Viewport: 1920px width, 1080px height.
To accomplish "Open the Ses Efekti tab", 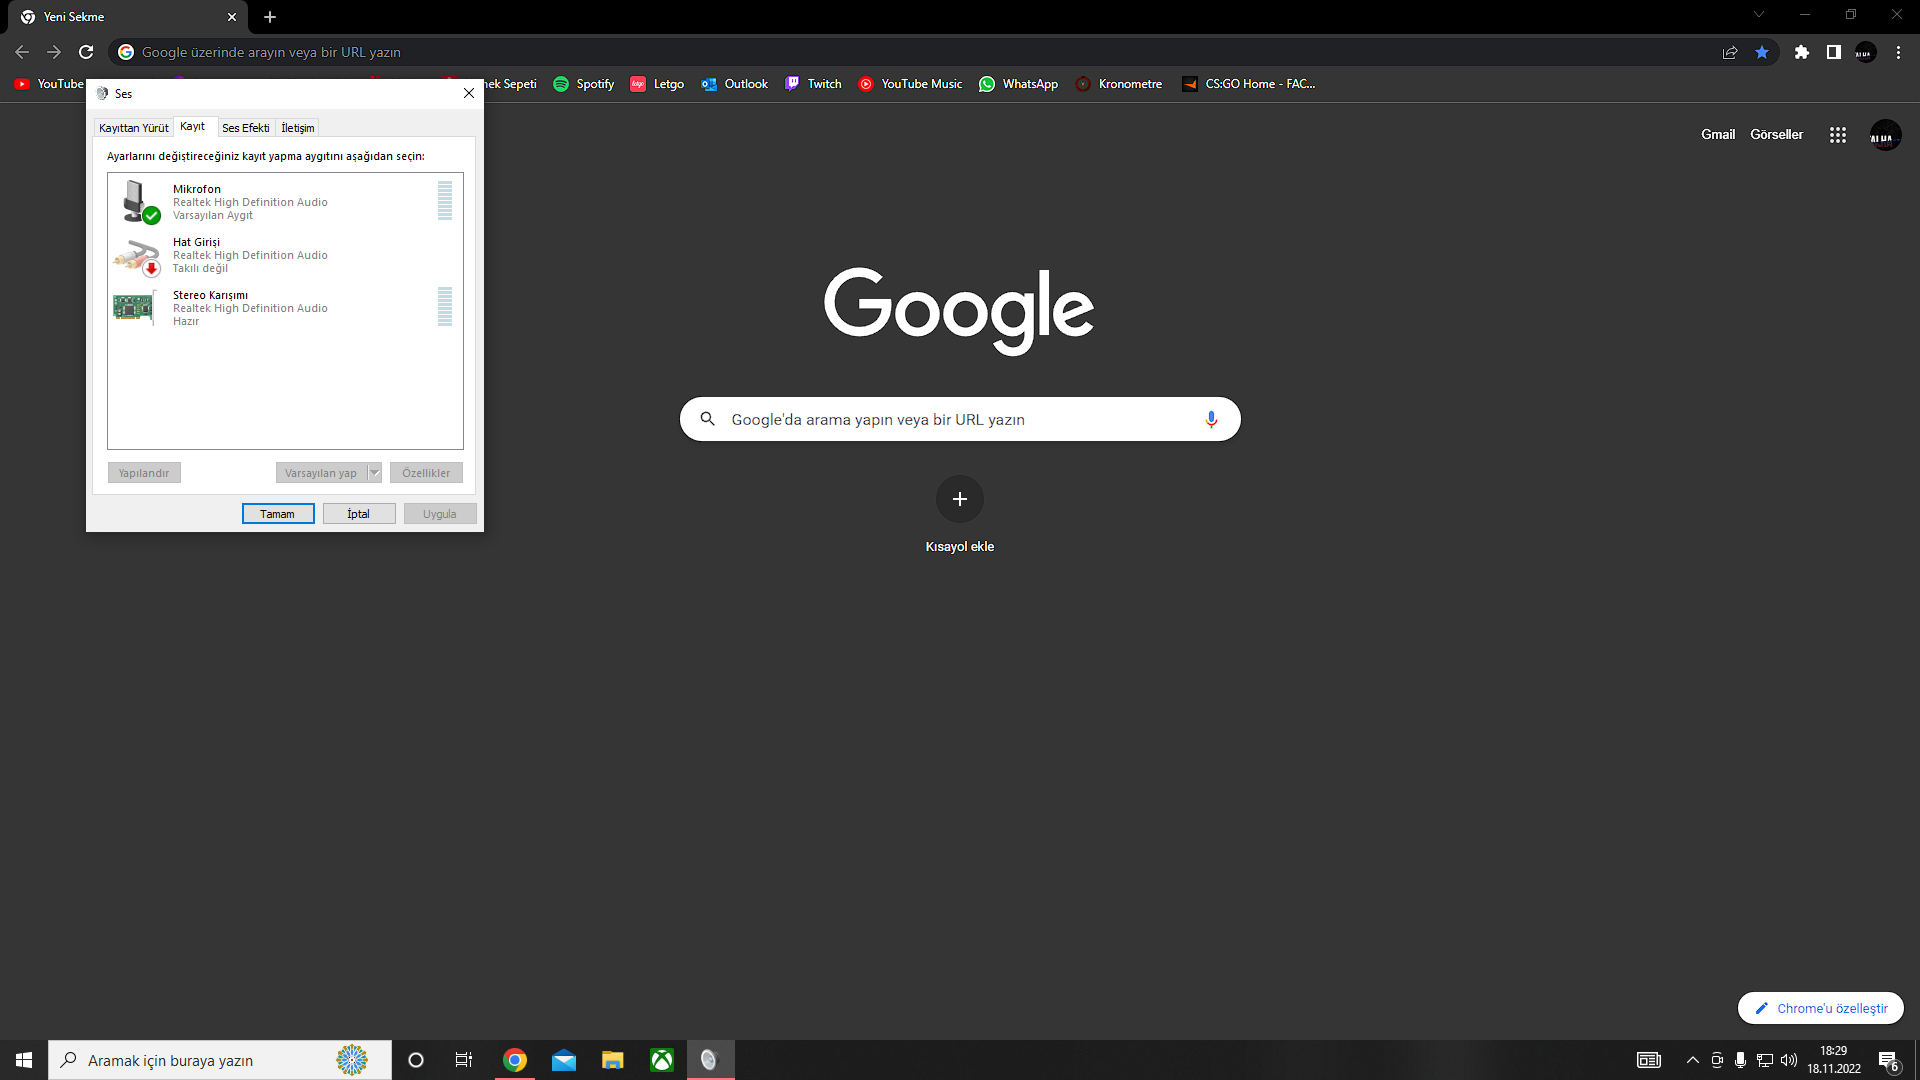I will click(x=246, y=128).
